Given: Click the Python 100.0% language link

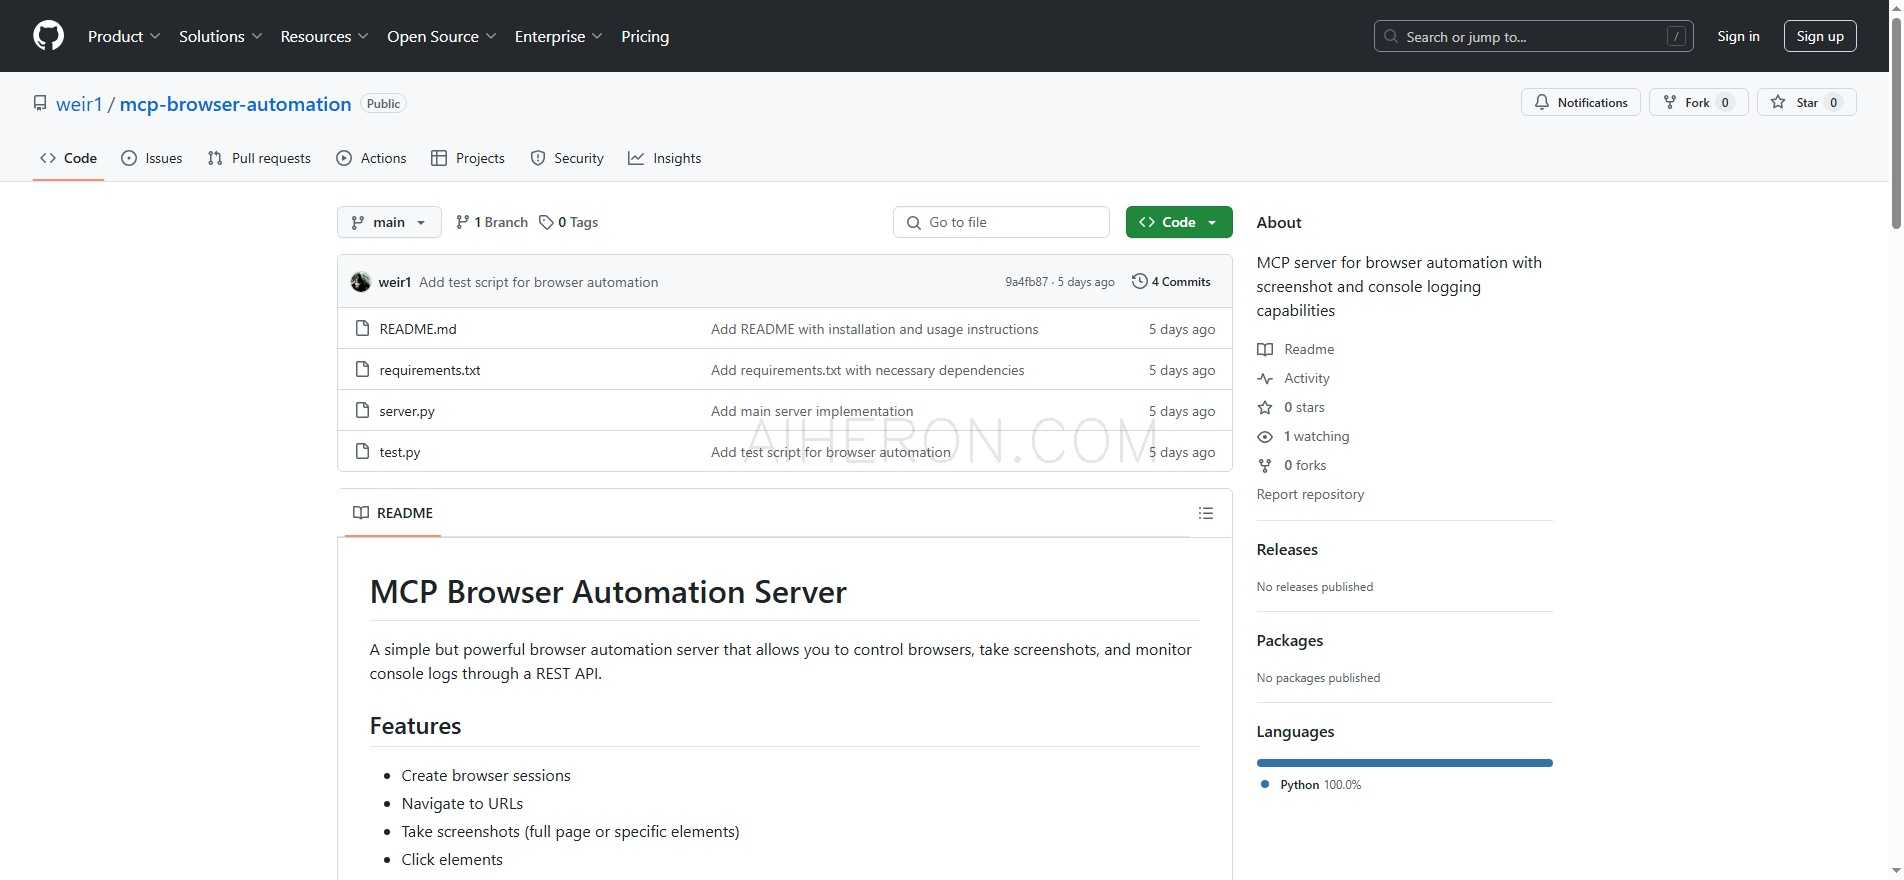Looking at the screenshot, I should pyautogui.click(x=1320, y=785).
